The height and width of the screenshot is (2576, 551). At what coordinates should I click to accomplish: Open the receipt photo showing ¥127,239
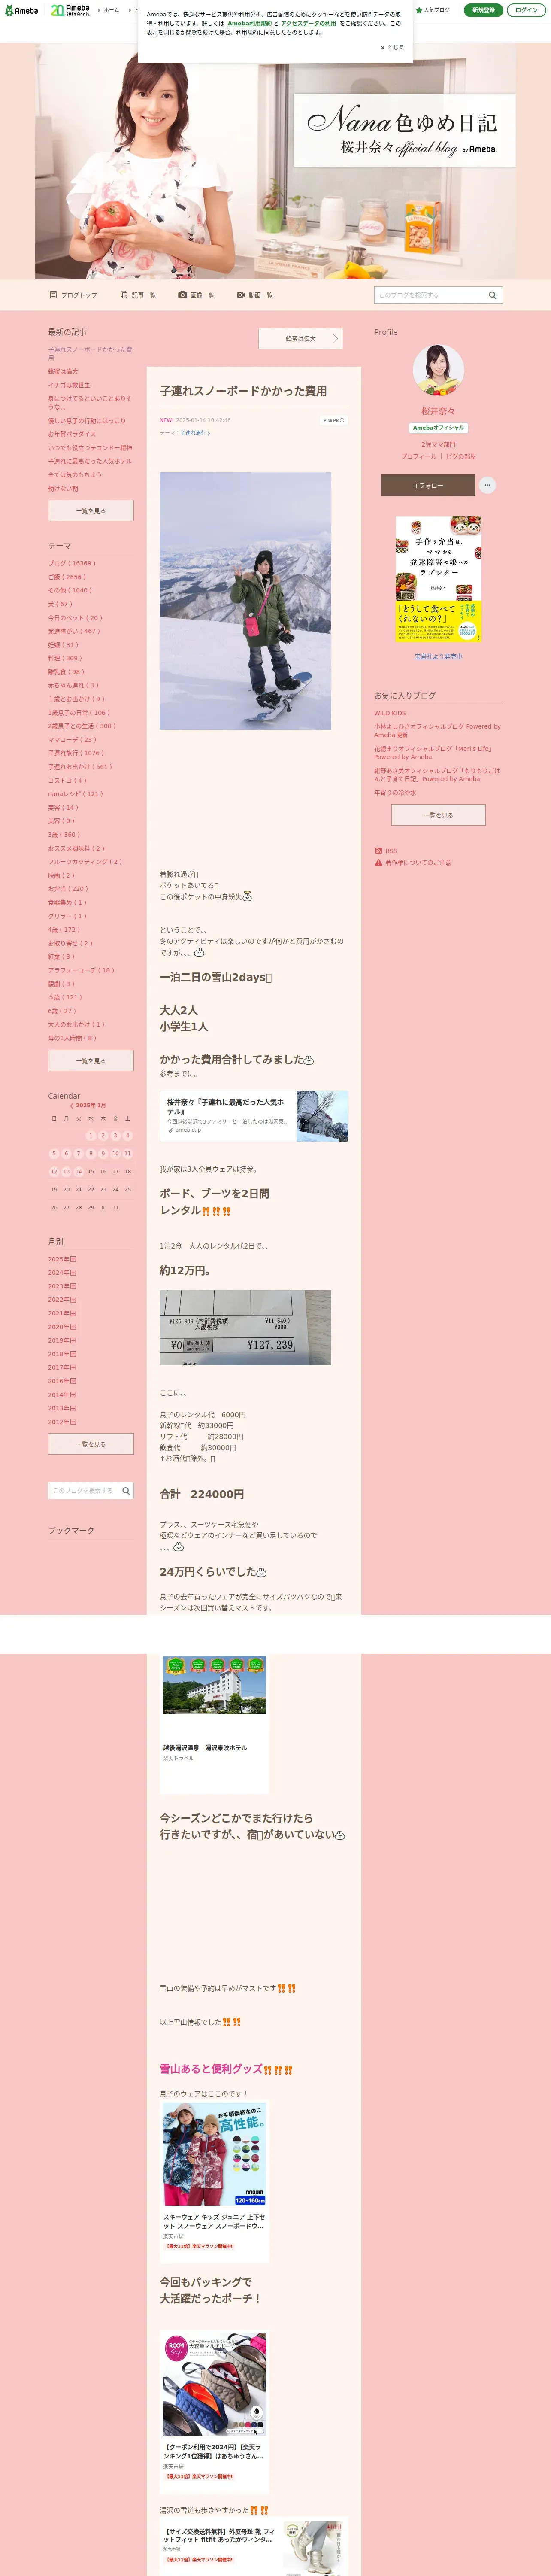(245, 1328)
